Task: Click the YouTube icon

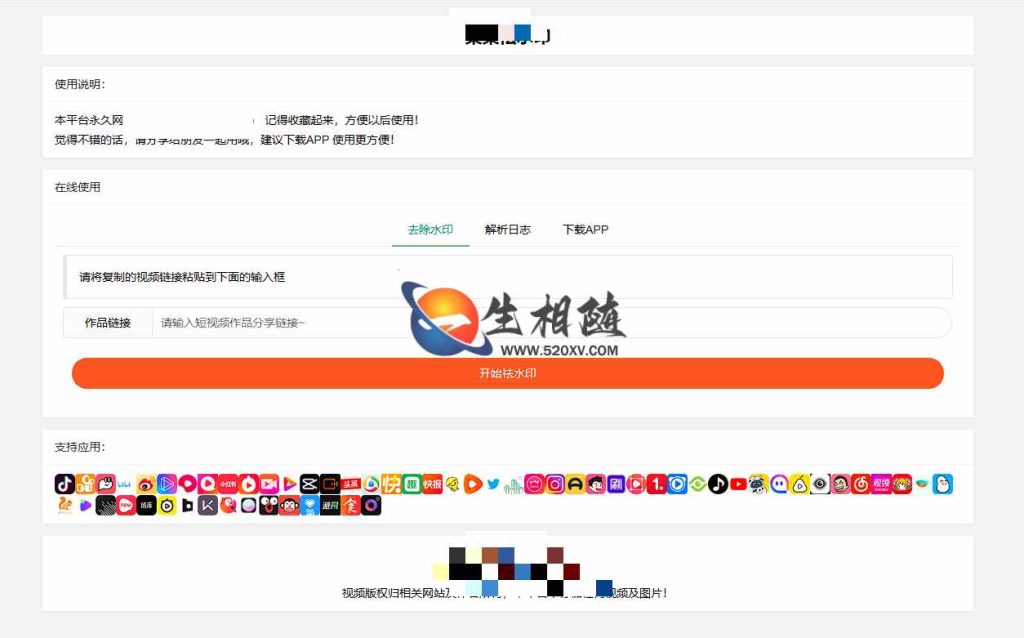Action: click(741, 484)
